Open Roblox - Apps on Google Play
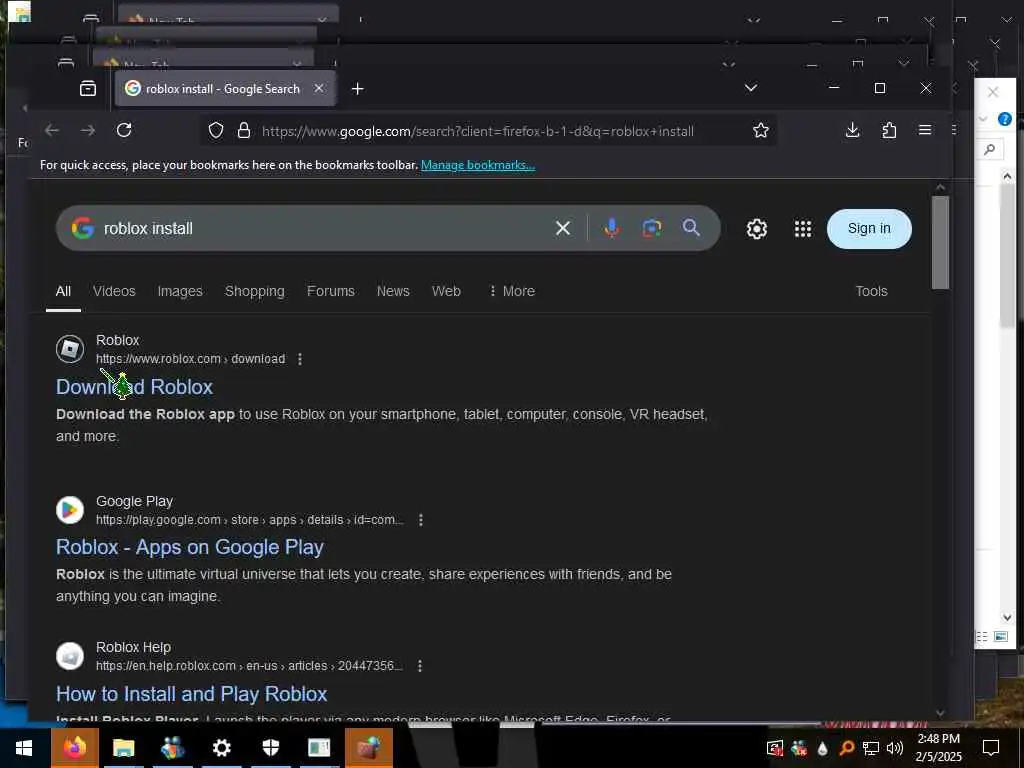Viewport: 1024px width, 768px height. click(189, 547)
